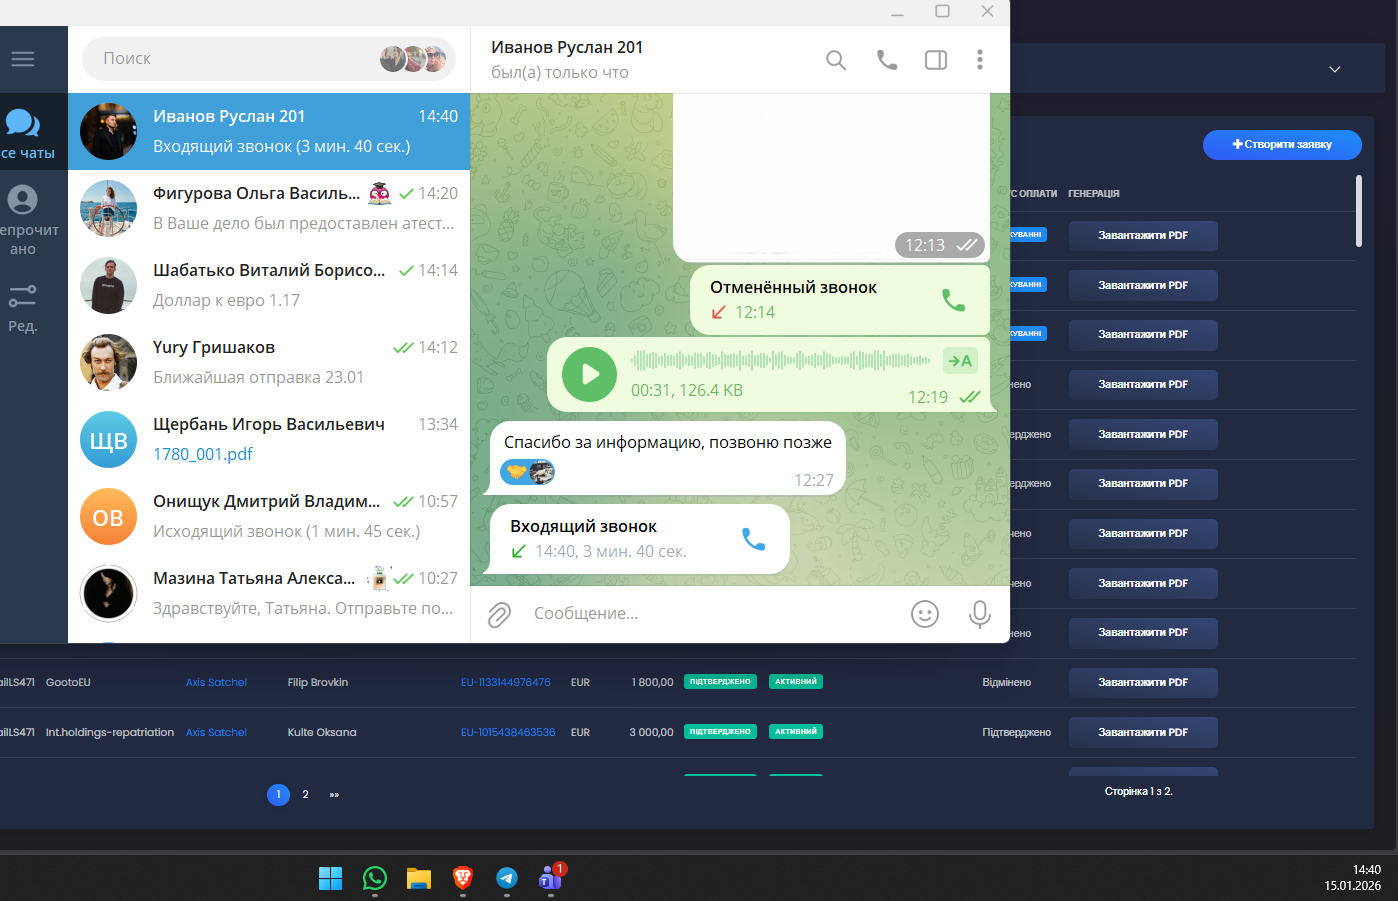Image resolution: width=1398 pixels, height=901 pixels.
Task: Download PDF in the Filip Brovkin row
Action: pos(1143,683)
